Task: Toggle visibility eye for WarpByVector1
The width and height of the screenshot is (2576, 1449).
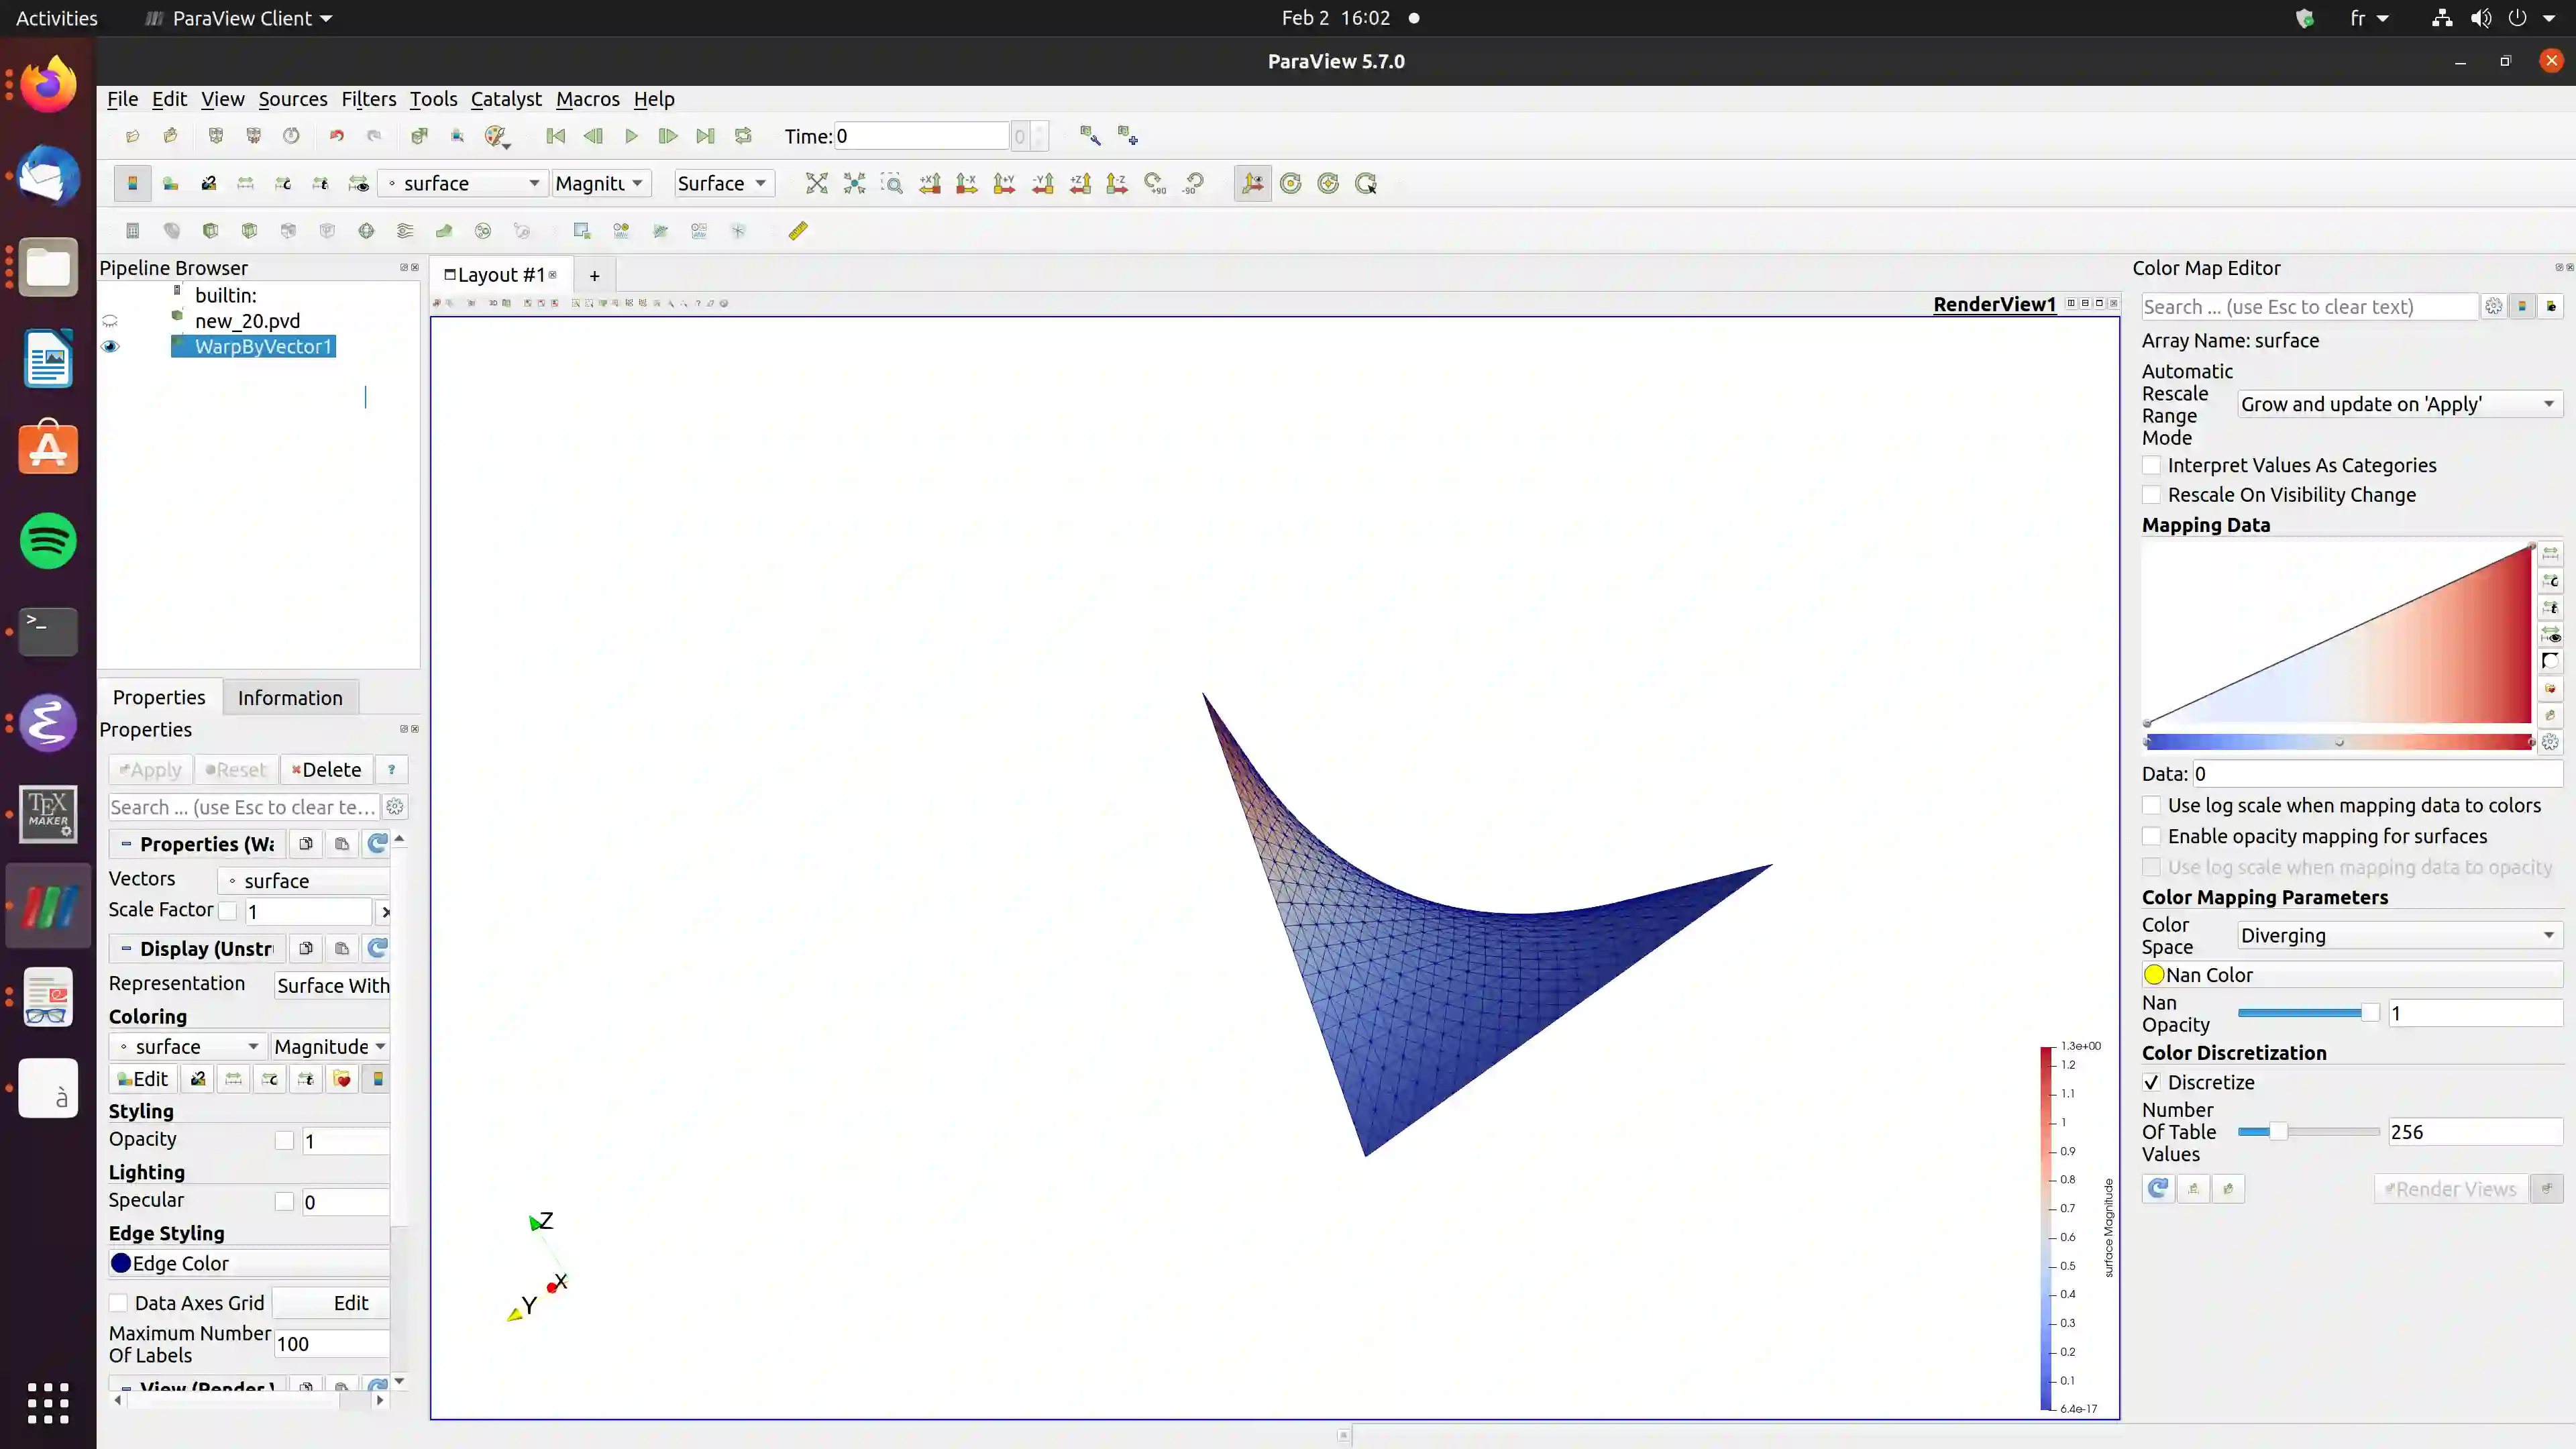Action: 110,347
